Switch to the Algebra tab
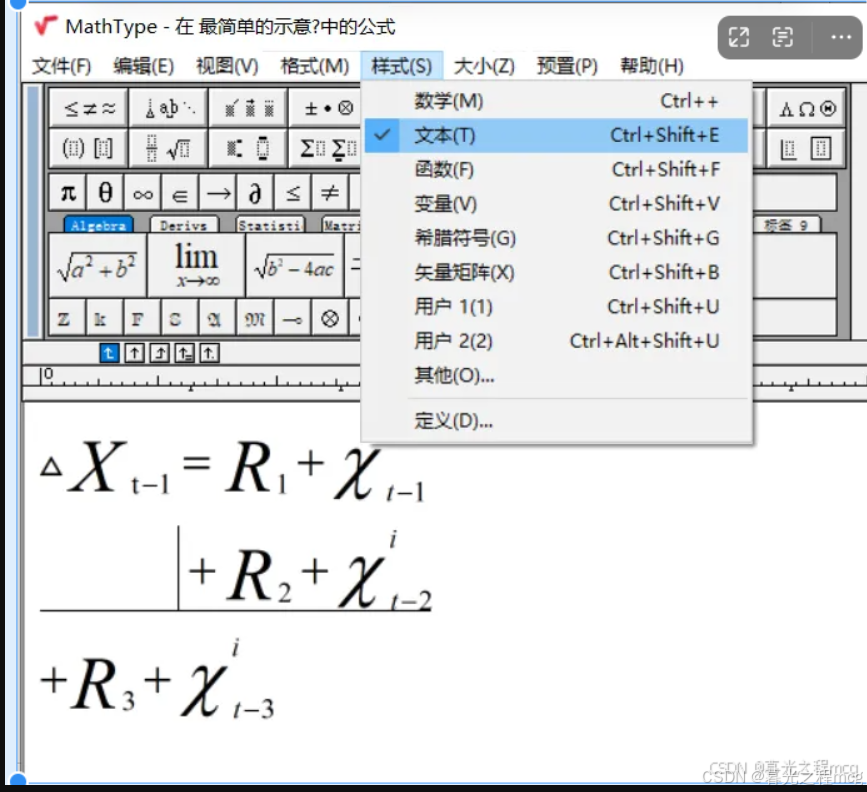This screenshot has height=792, width=867. pyautogui.click(x=98, y=225)
